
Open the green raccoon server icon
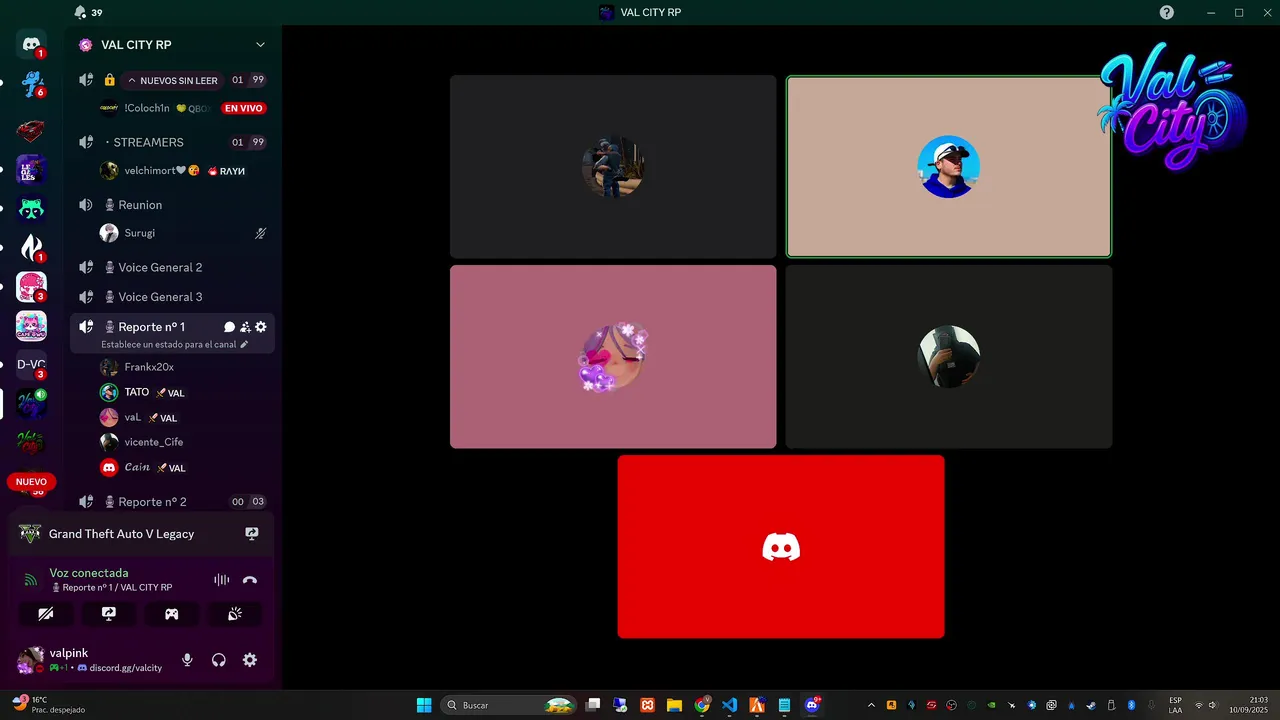click(31, 209)
